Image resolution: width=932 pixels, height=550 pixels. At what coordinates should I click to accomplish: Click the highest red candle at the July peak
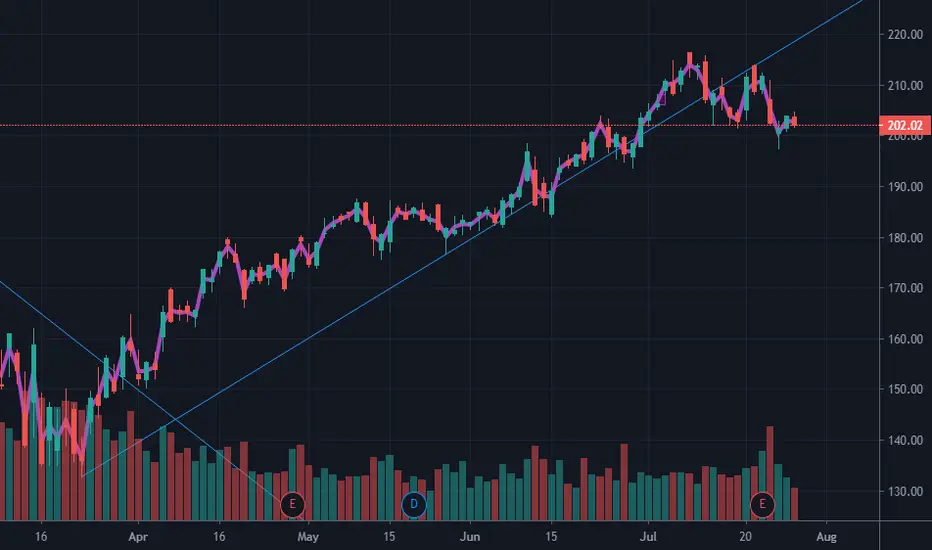tap(689, 59)
